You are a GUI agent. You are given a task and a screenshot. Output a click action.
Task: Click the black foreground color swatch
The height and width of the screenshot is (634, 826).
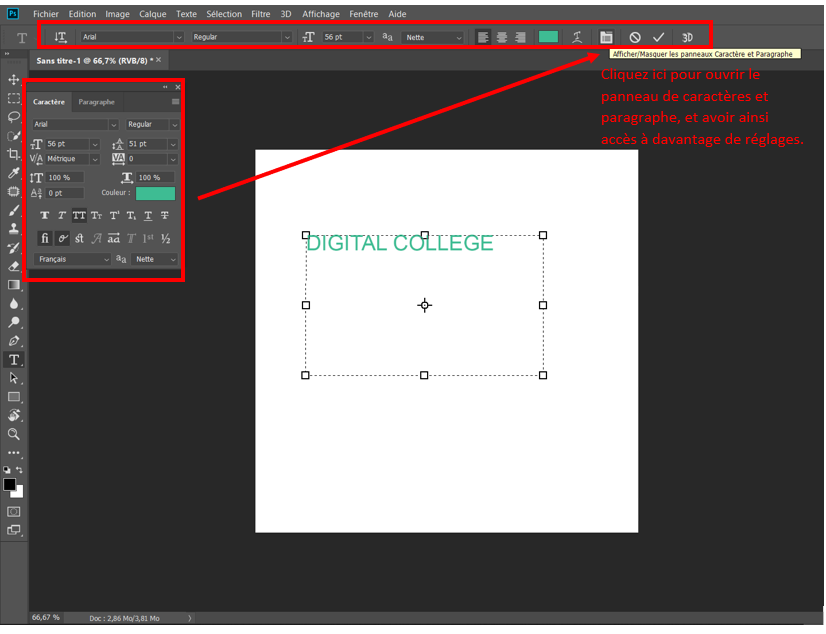coord(9,484)
